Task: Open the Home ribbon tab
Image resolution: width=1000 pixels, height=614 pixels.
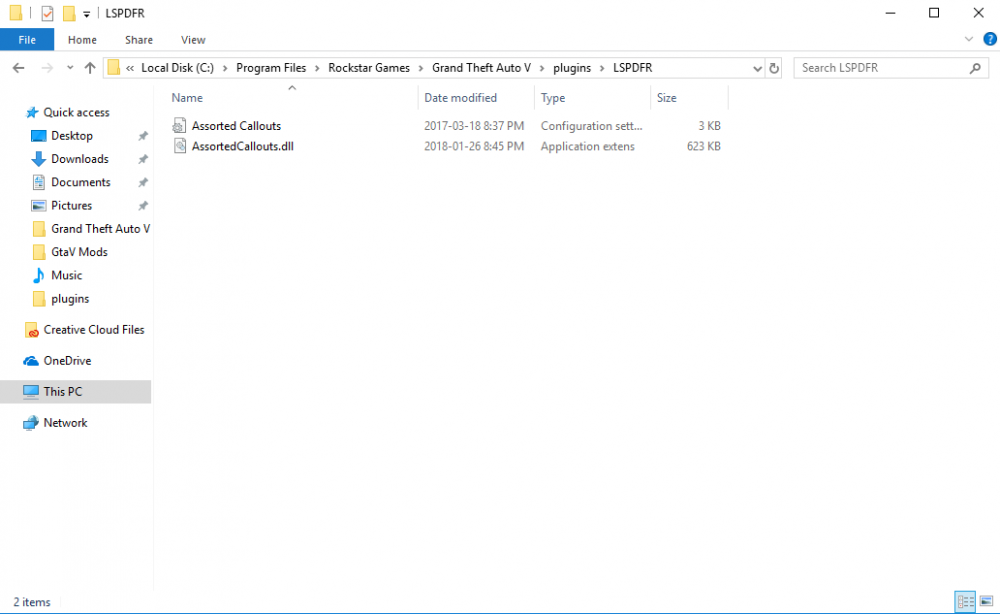Action: pos(82,40)
